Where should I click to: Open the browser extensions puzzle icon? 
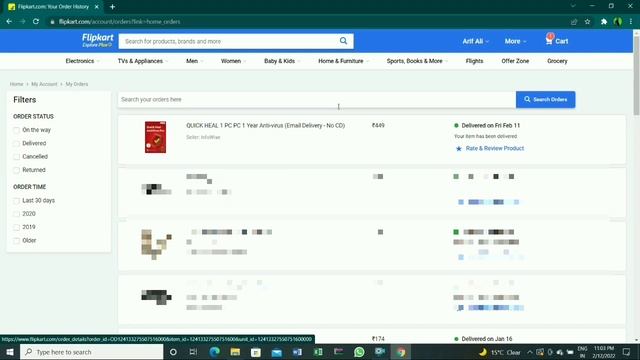(x=604, y=22)
